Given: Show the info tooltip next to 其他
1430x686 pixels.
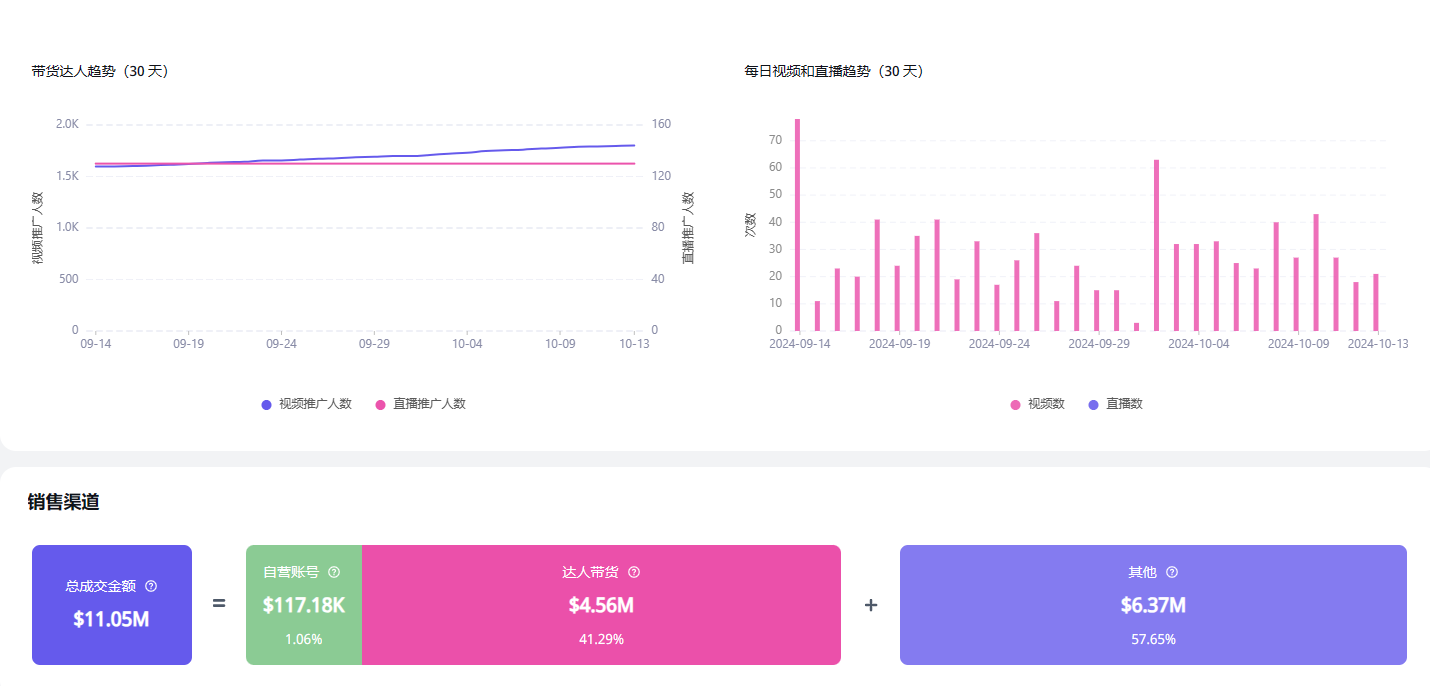Looking at the screenshot, I should (x=1172, y=572).
